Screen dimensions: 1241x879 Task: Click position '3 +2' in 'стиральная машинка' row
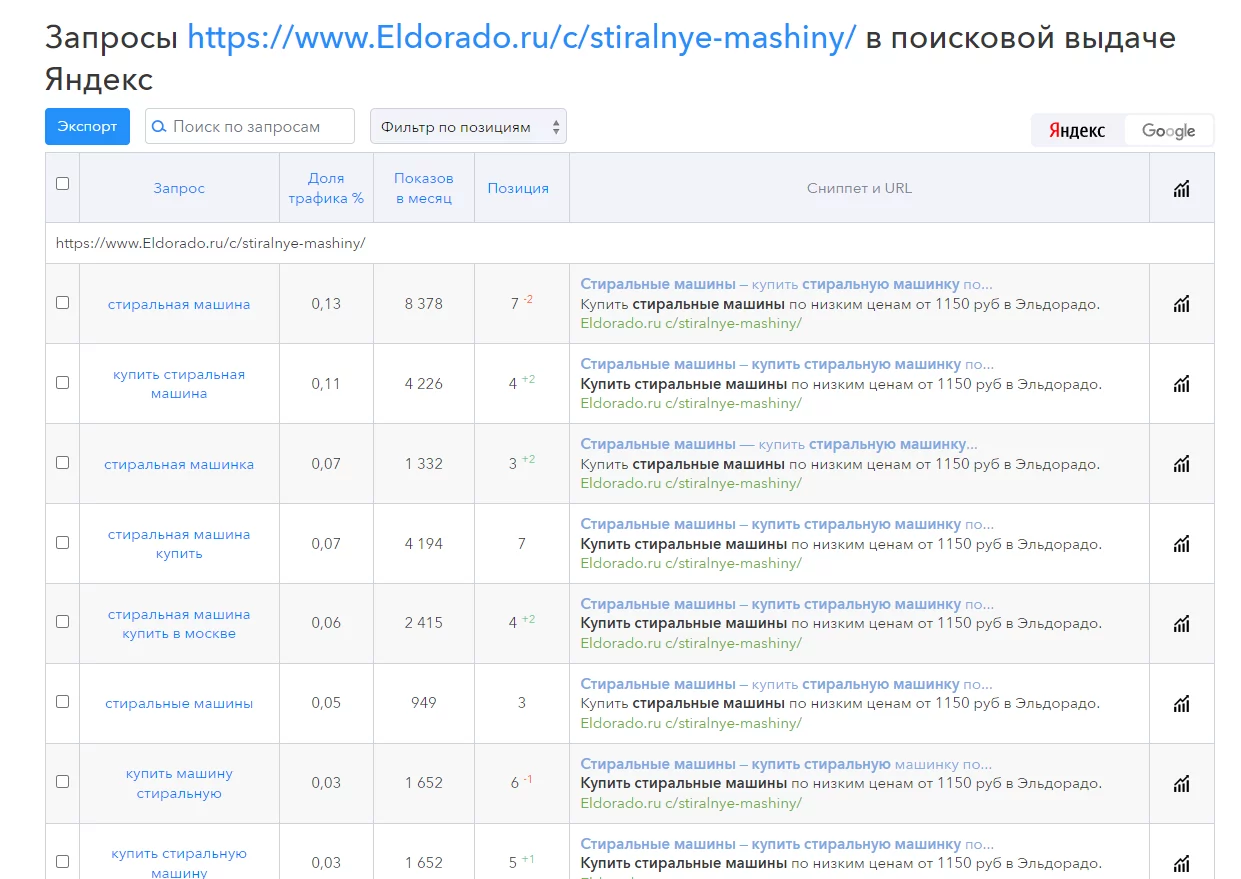(x=521, y=462)
